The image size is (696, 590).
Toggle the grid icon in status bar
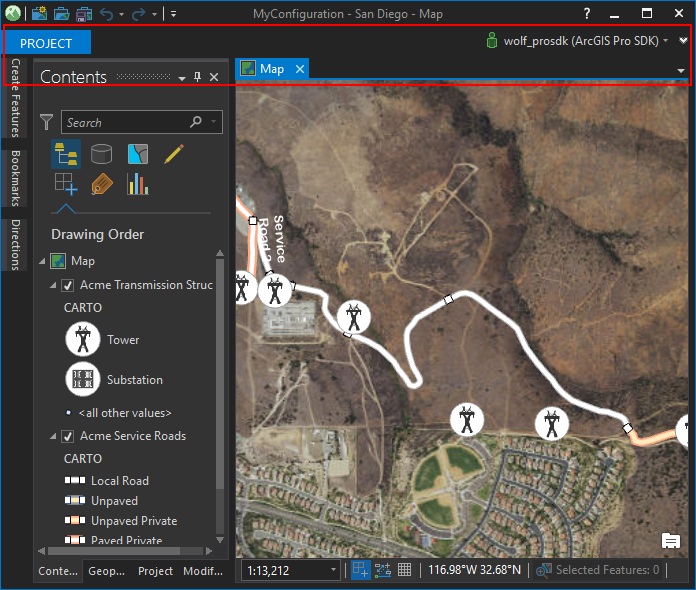coord(404,570)
